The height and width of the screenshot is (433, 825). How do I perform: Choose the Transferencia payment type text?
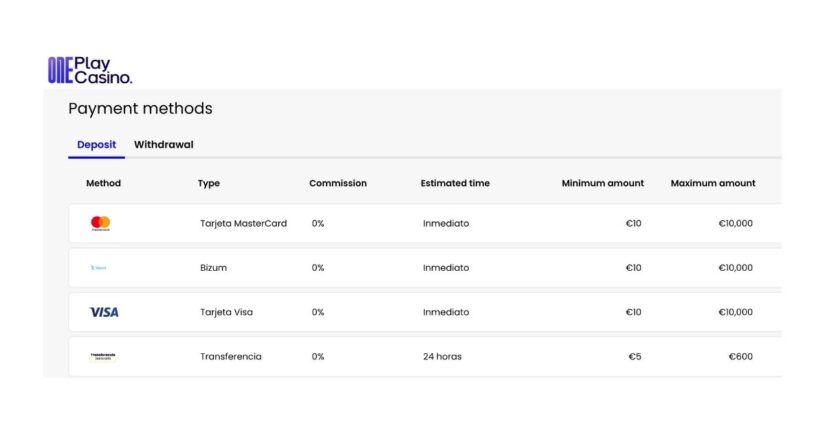[230, 356]
